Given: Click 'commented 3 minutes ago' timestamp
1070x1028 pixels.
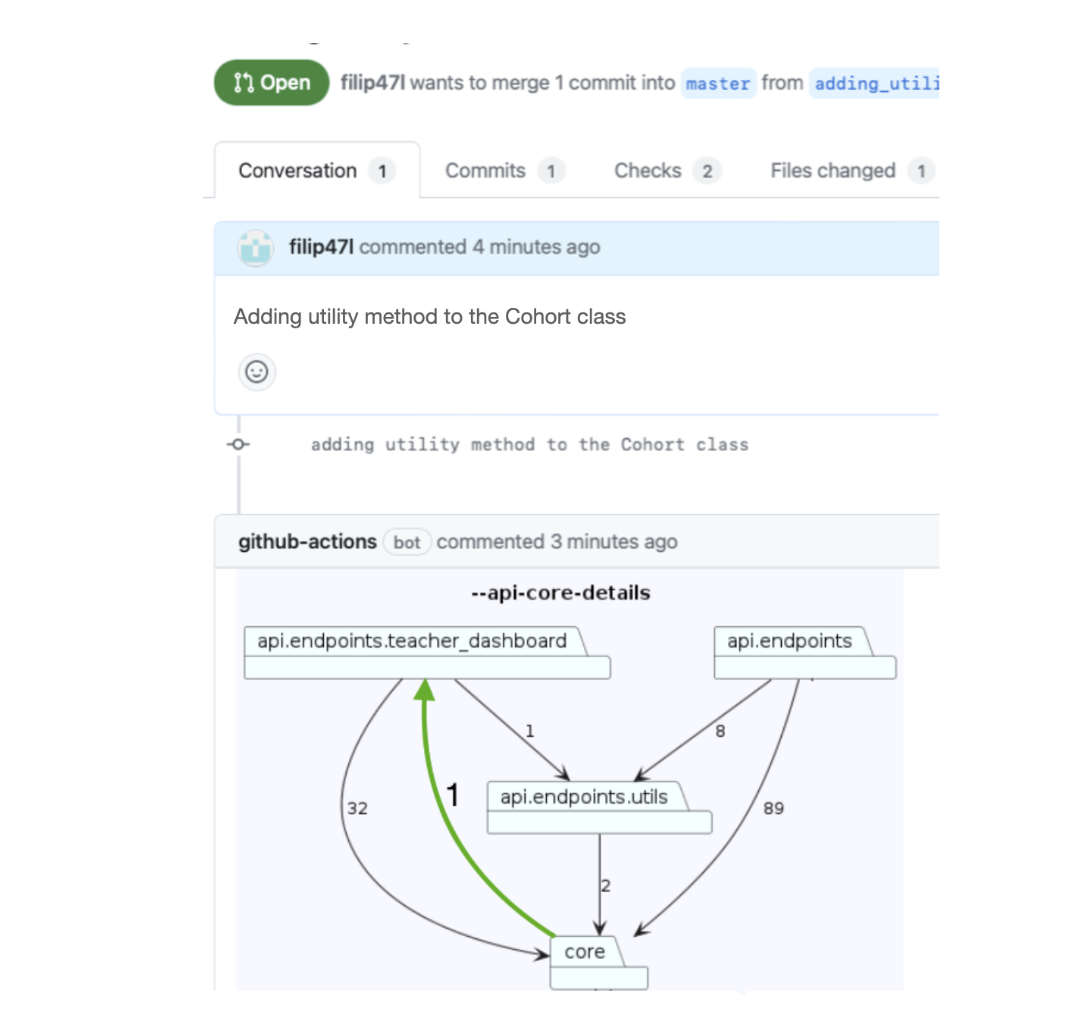Looking at the screenshot, I should tap(557, 542).
